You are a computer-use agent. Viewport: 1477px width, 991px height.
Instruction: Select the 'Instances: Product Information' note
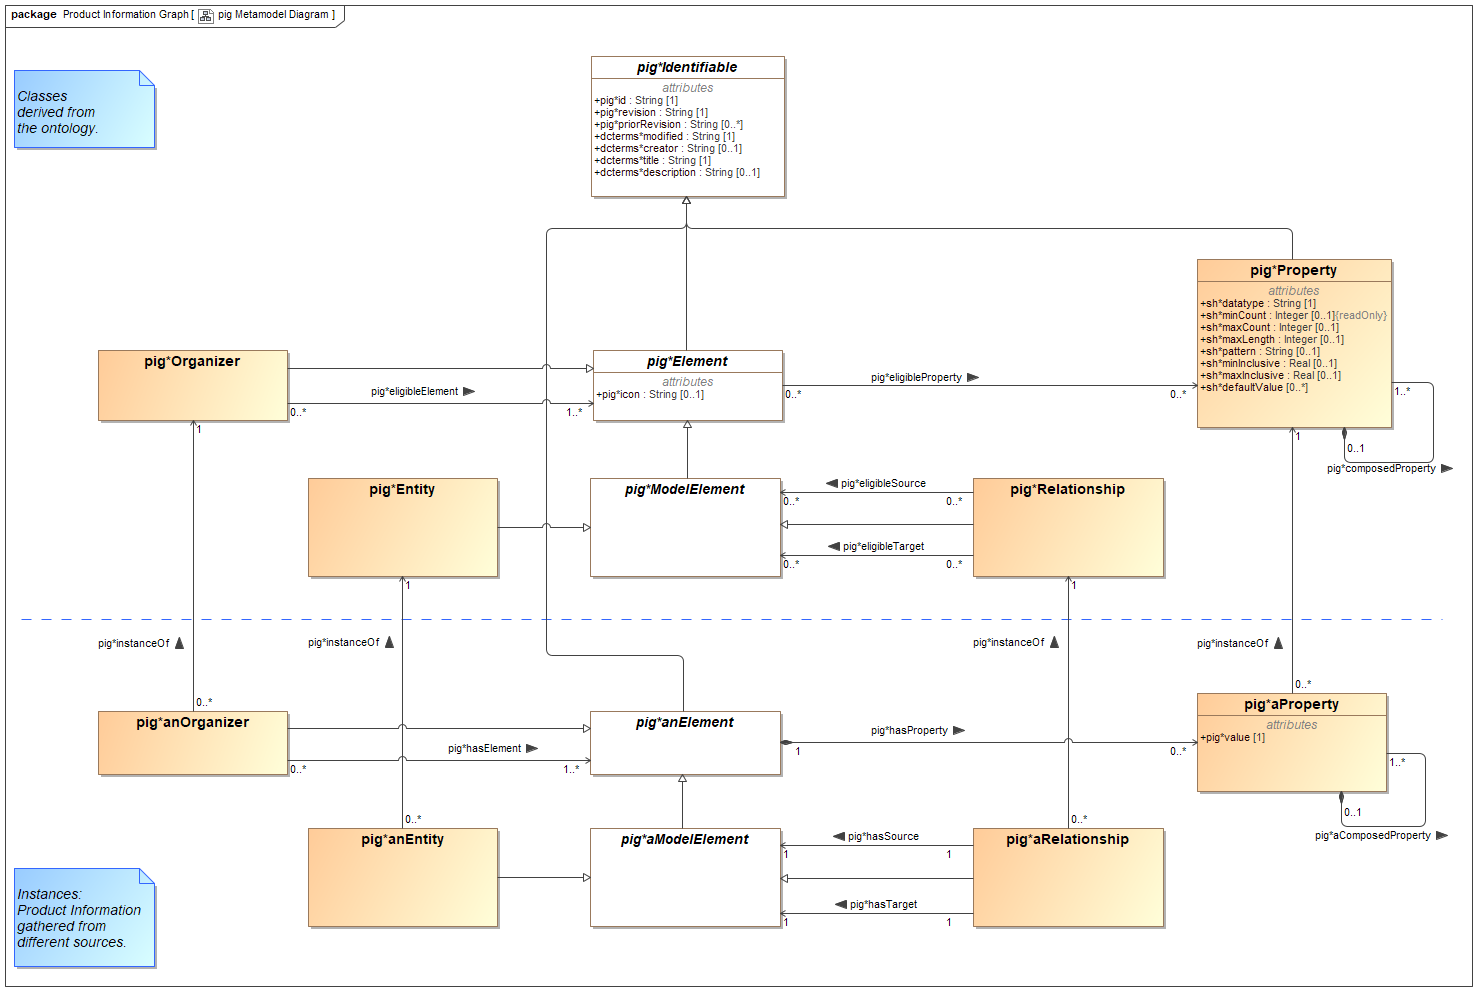(84, 917)
